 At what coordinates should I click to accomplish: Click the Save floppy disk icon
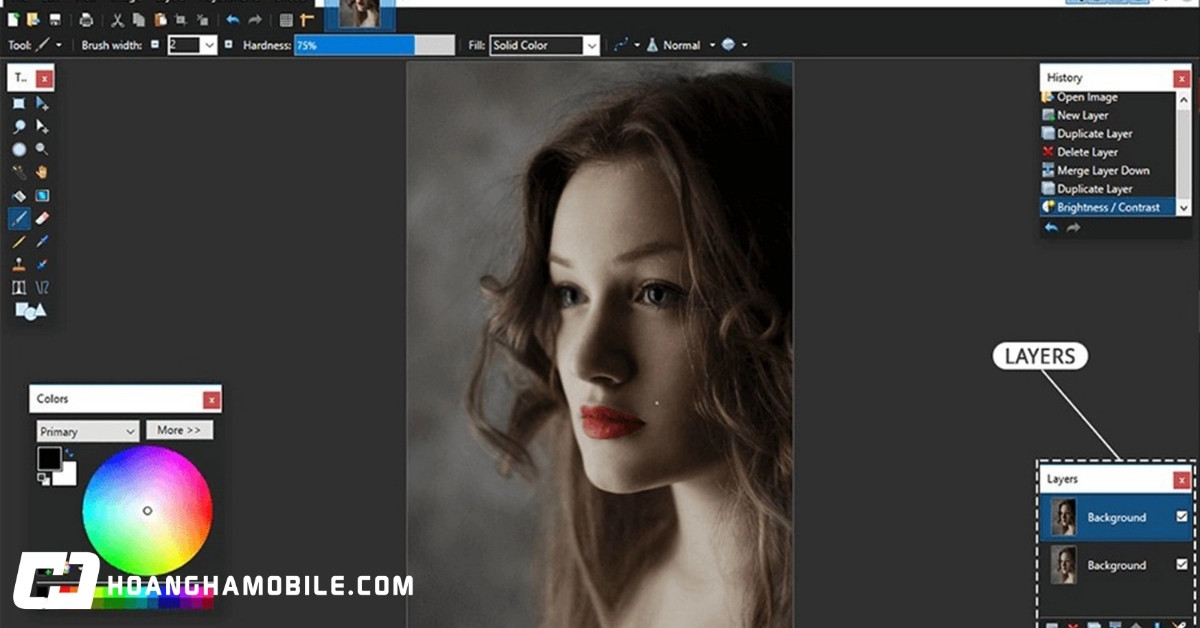54,19
